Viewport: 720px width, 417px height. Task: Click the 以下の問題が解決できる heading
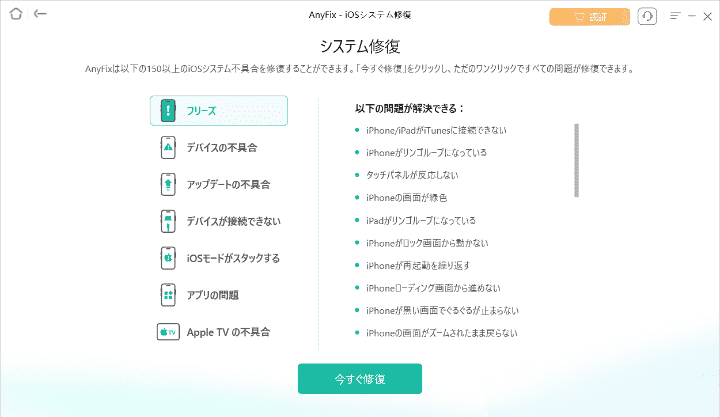(410, 109)
